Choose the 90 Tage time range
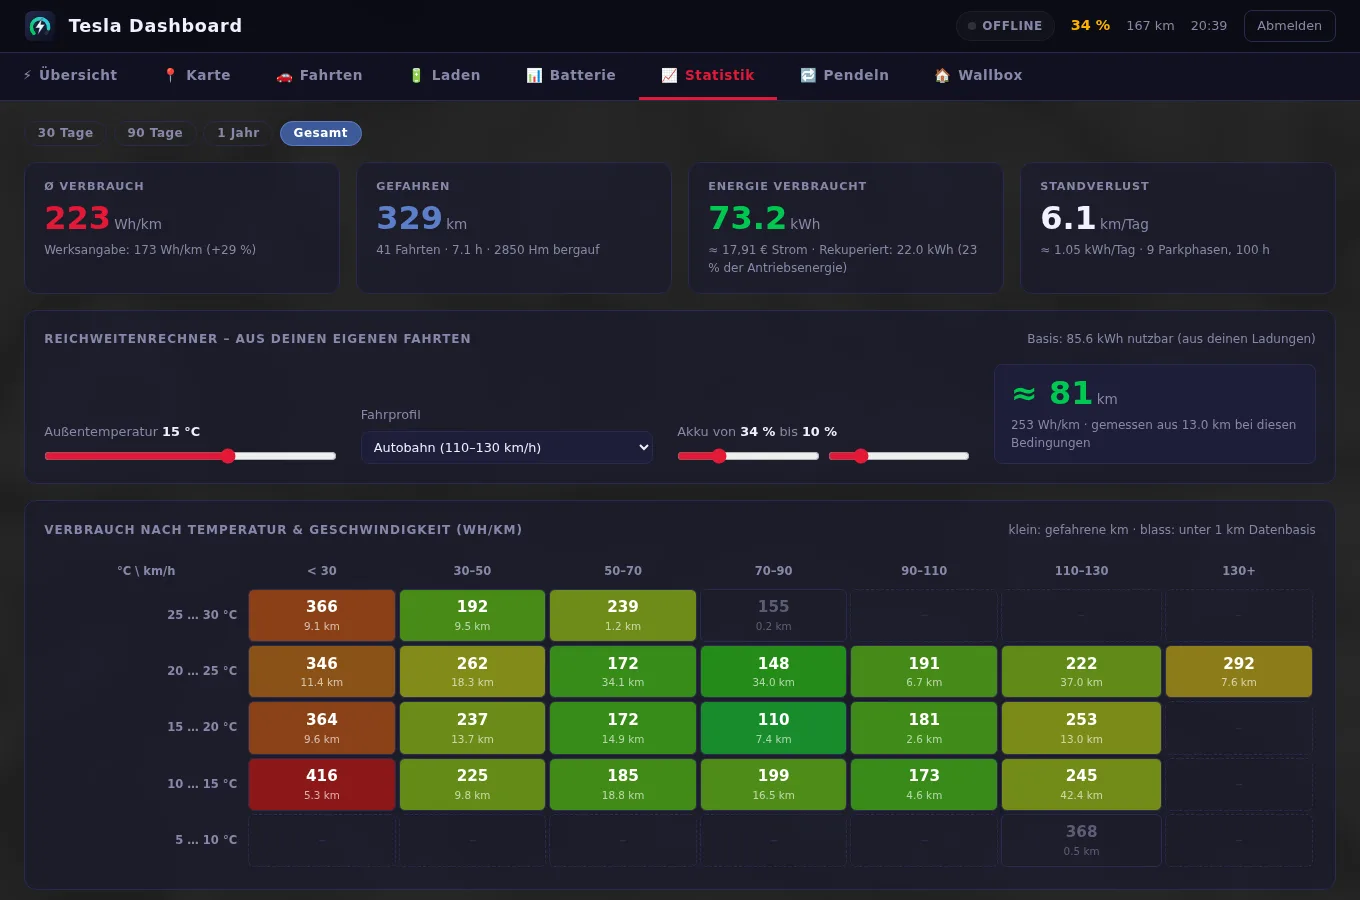 point(155,133)
